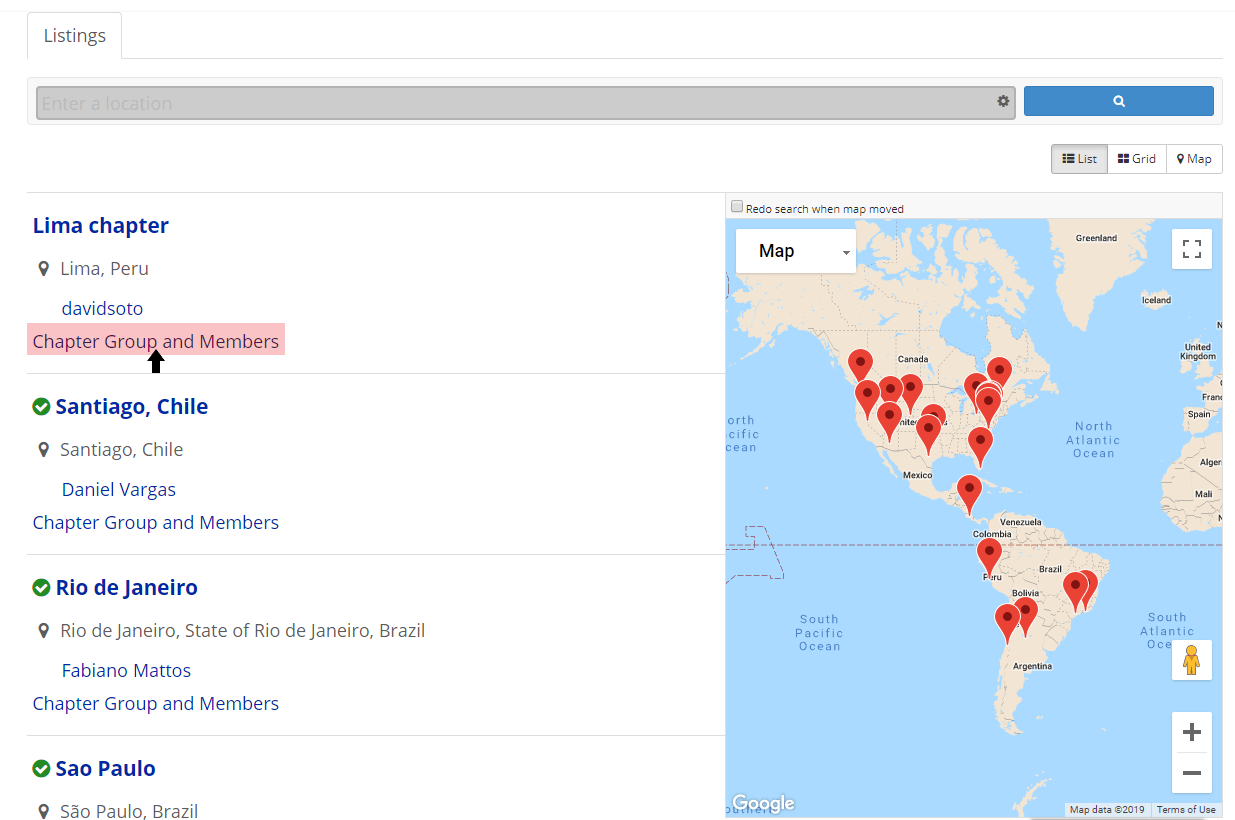This screenshot has width=1235, height=820.
Task: Click green verified check beside Santiago, Chile
Action: 41,407
